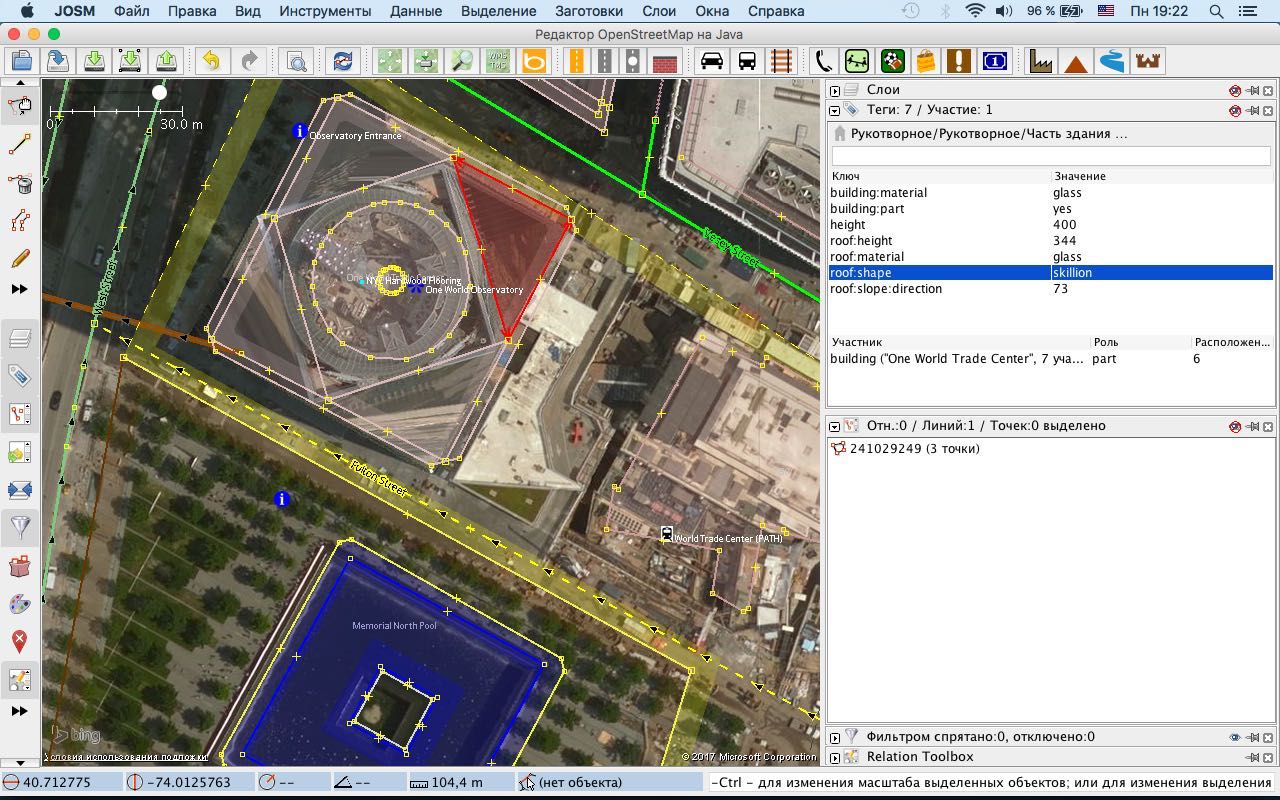Collapse the Теги panel
This screenshot has width=1280, height=800.
pos(835,110)
